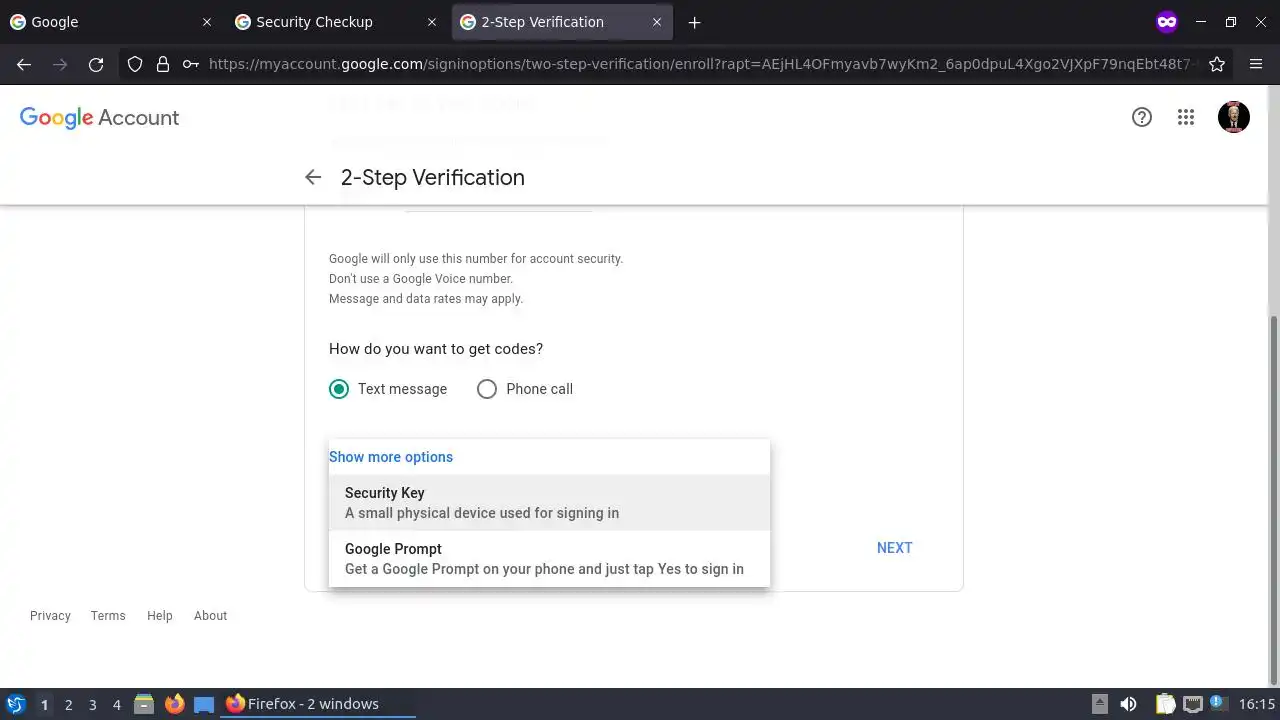1280x720 pixels.
Task: Go back using 2-Step Verification arrow
Action: tap(313, 177)
